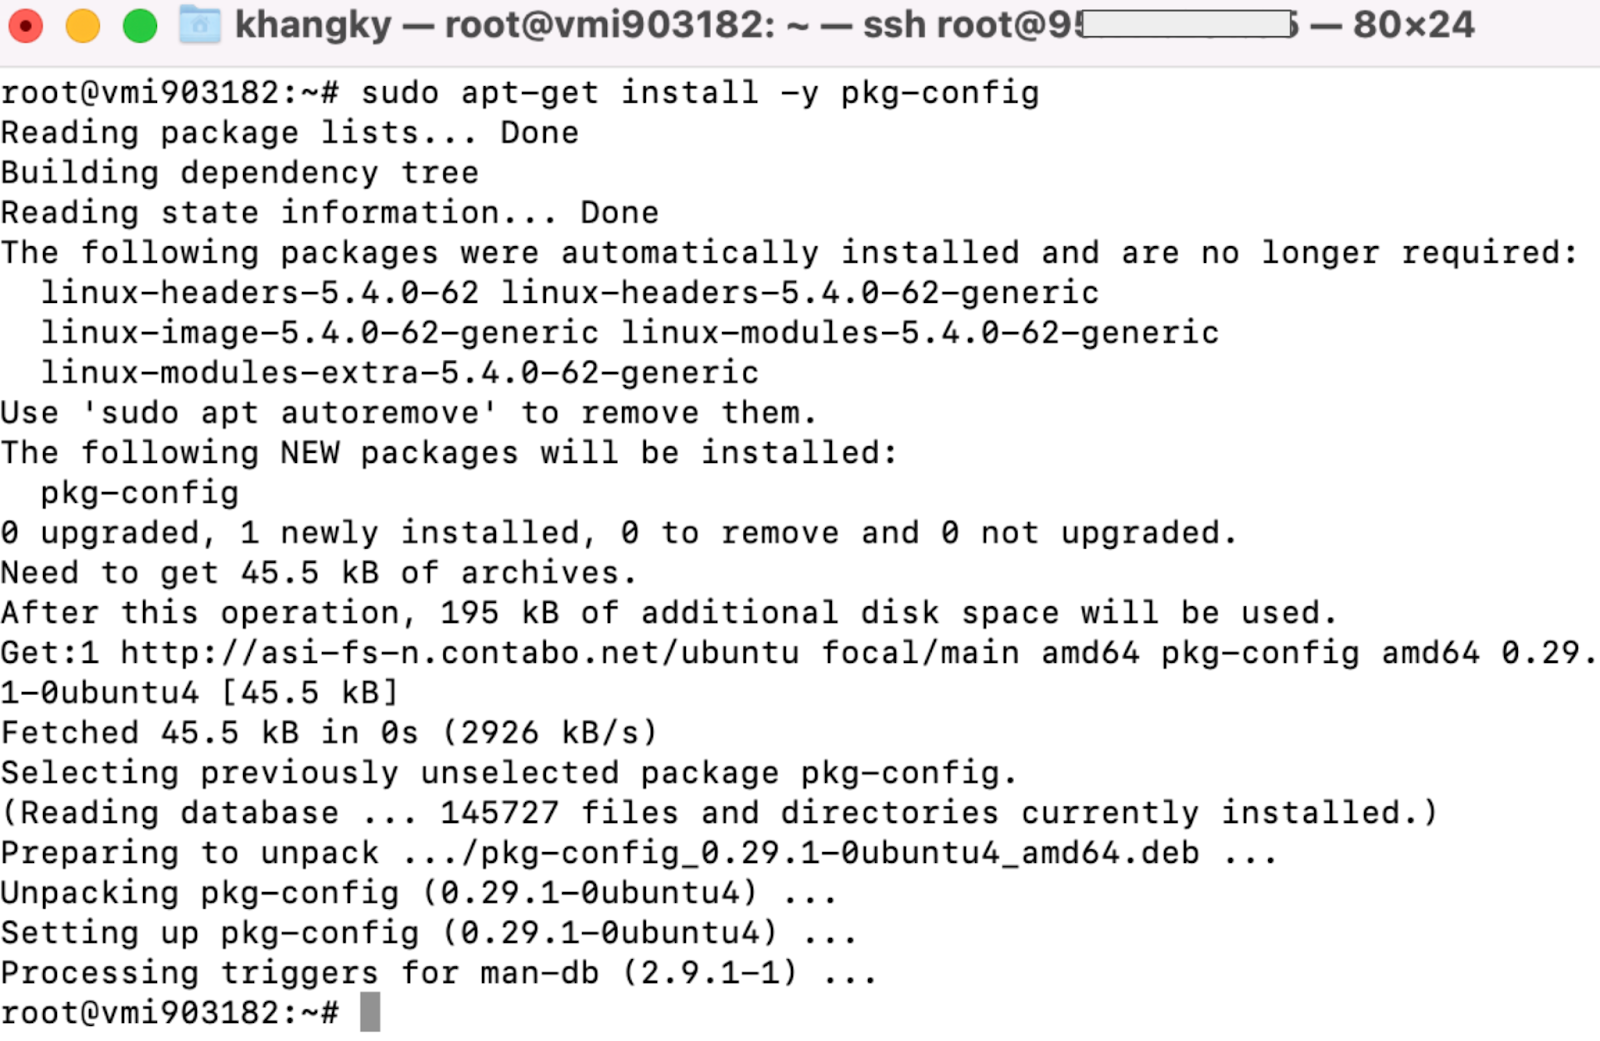Click the home folder proxy icon in title bar
The width and height of the screenshot is (1600, 1041).
point(200,25)
